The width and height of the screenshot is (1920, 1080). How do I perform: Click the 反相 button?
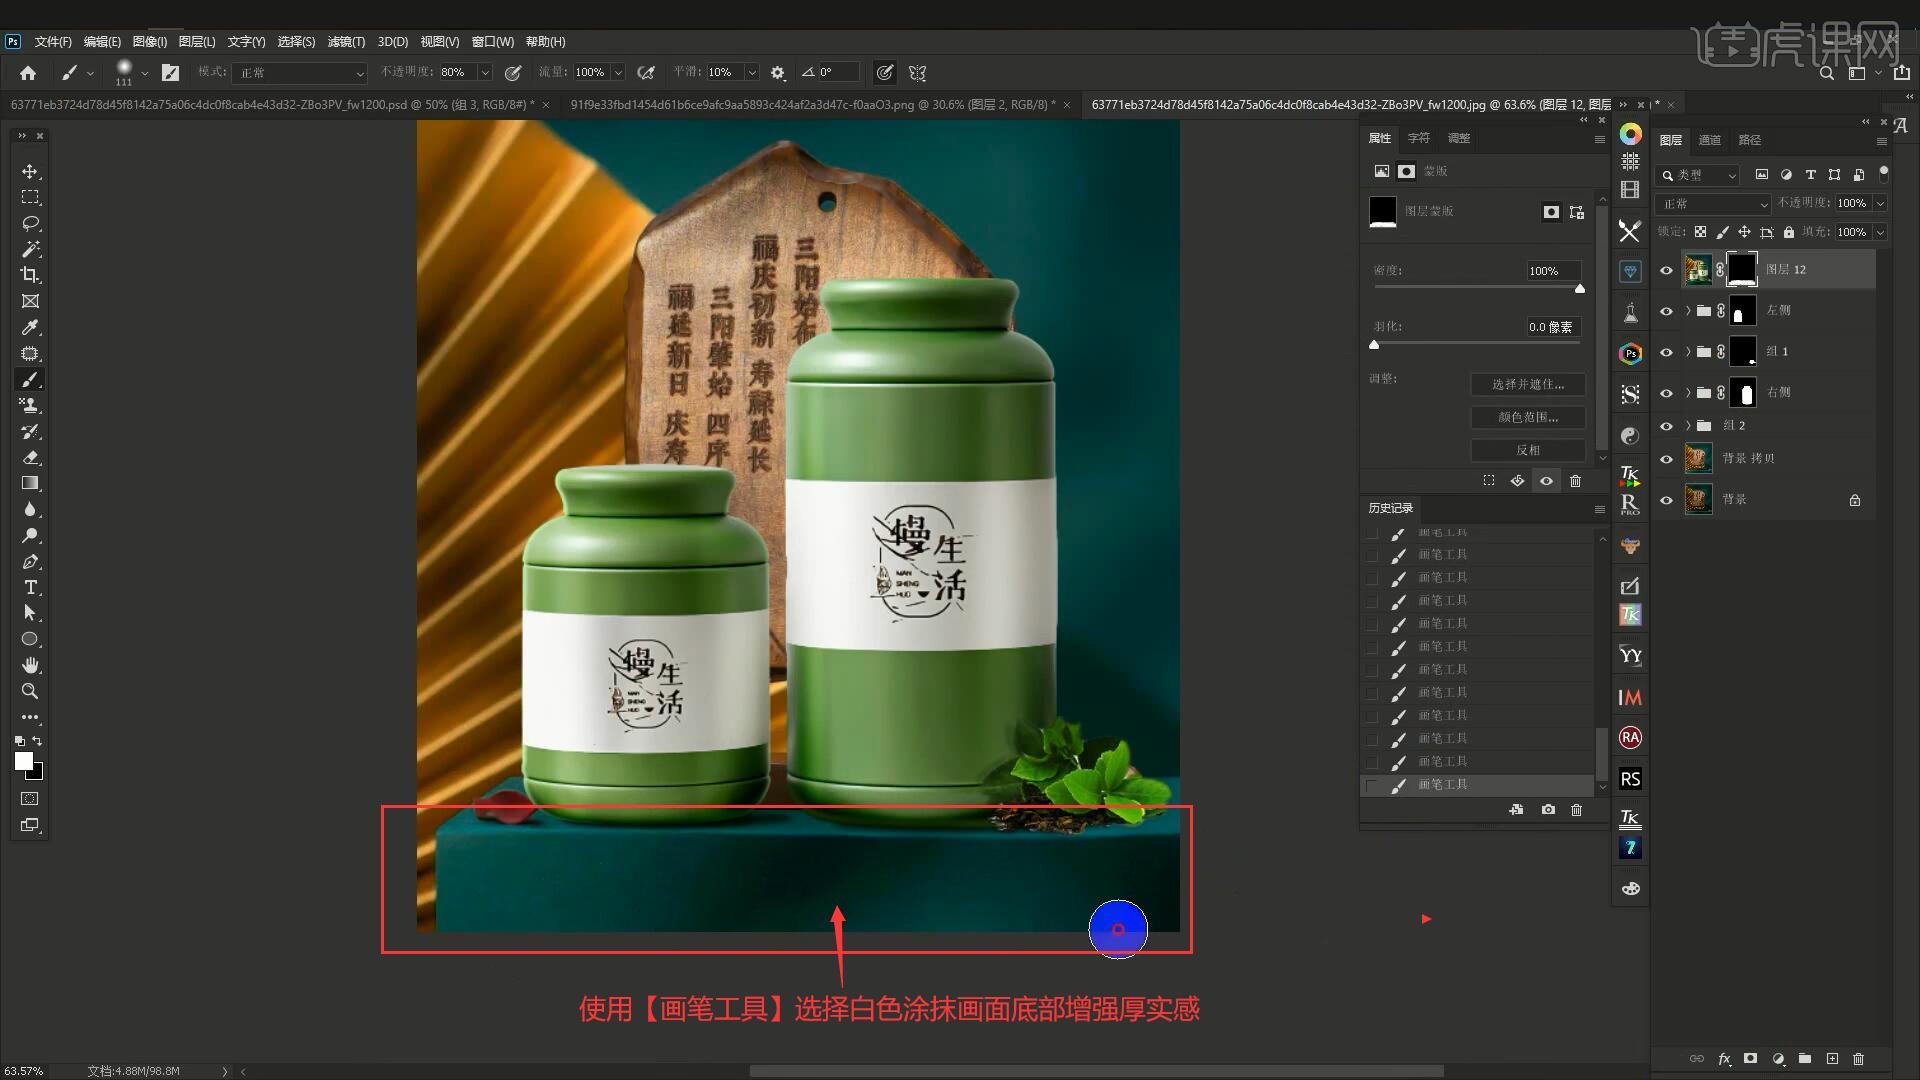(1527, 450)
